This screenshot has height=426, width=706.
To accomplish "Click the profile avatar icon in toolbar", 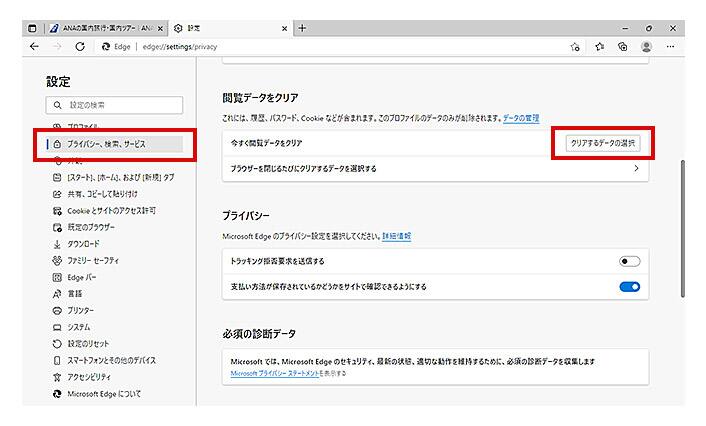I will point(647,47).
